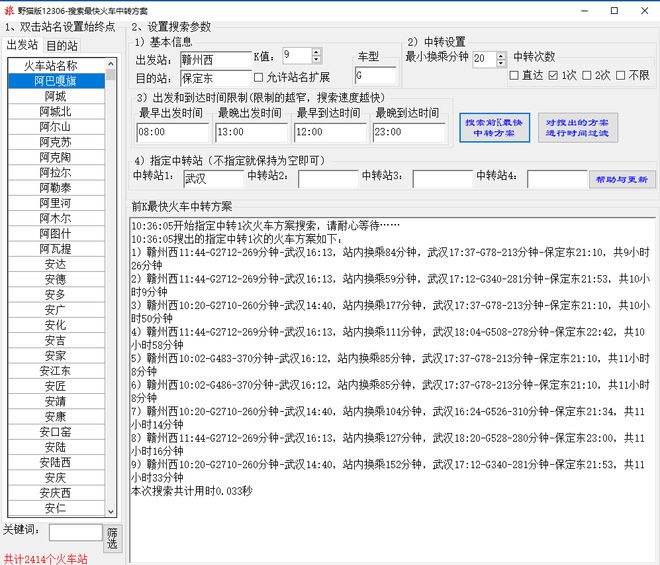Select station 安达 in the list
This screenshot has height=565, width=660.
(56, 264)
